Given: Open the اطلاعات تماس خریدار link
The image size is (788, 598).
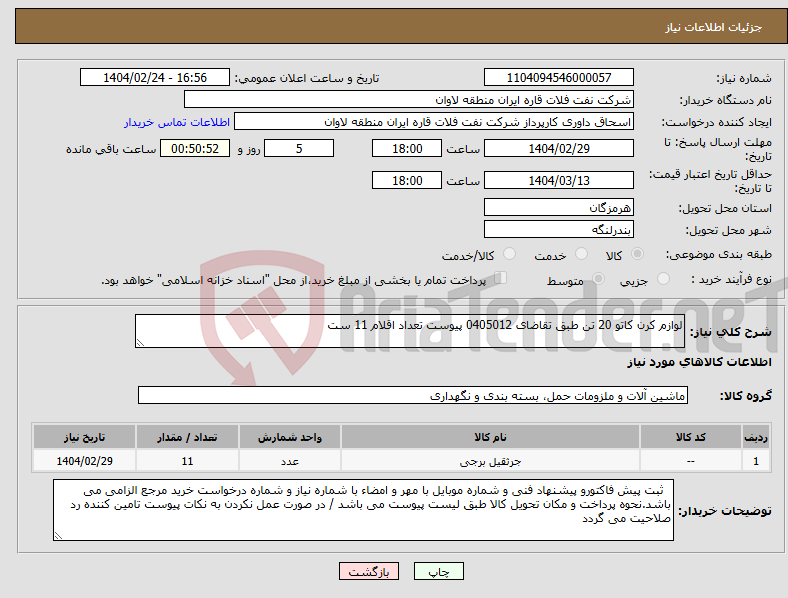Looking at the screenshot, I should (177, 122).
